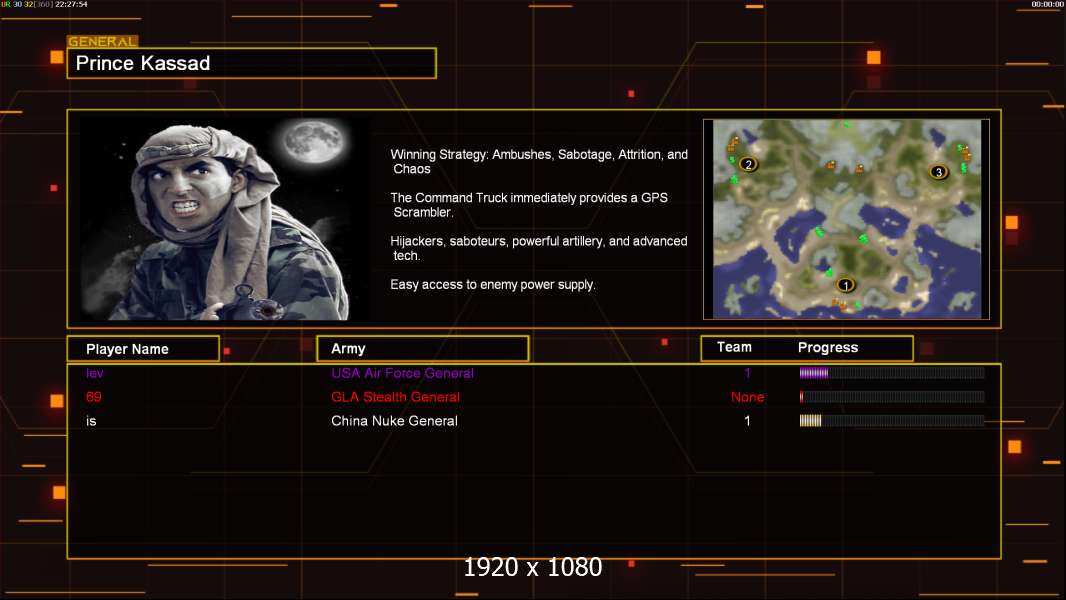
Task: Select the Prince Kassad name field
Action: click(252, 63)
